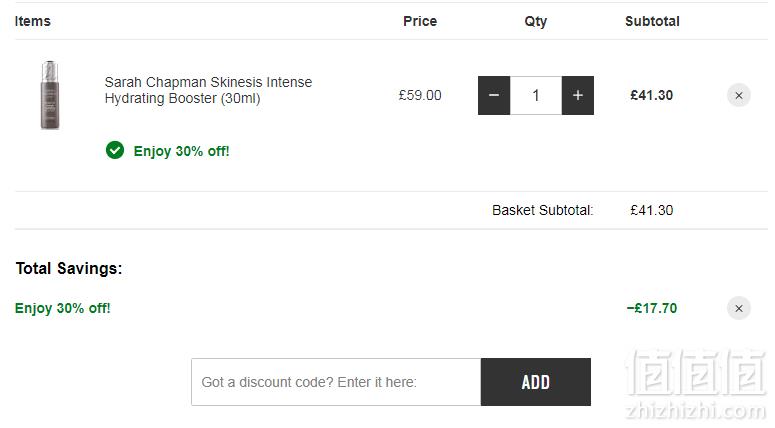
Task: Open the Skinesis Booster product thumbnail
Action: (x=49, y=95)
